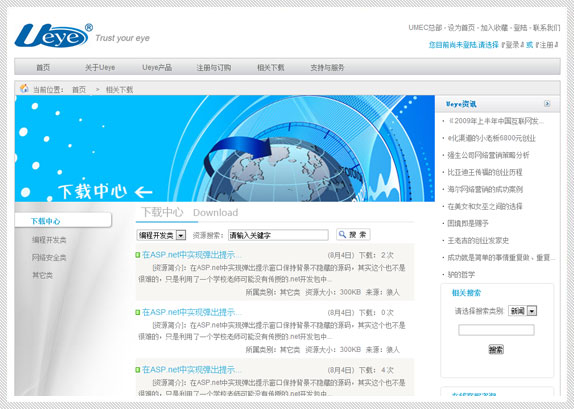
Task: Select 相关下载 in the navigation bar
Action: [x=271, y=67]
